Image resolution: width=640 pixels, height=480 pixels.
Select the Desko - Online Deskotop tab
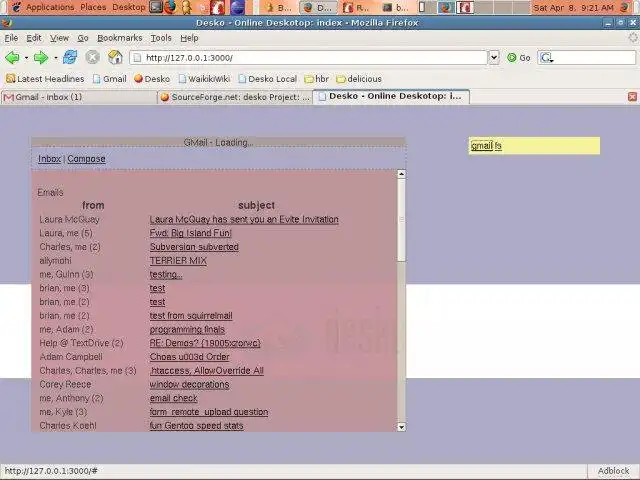[391, 96]
